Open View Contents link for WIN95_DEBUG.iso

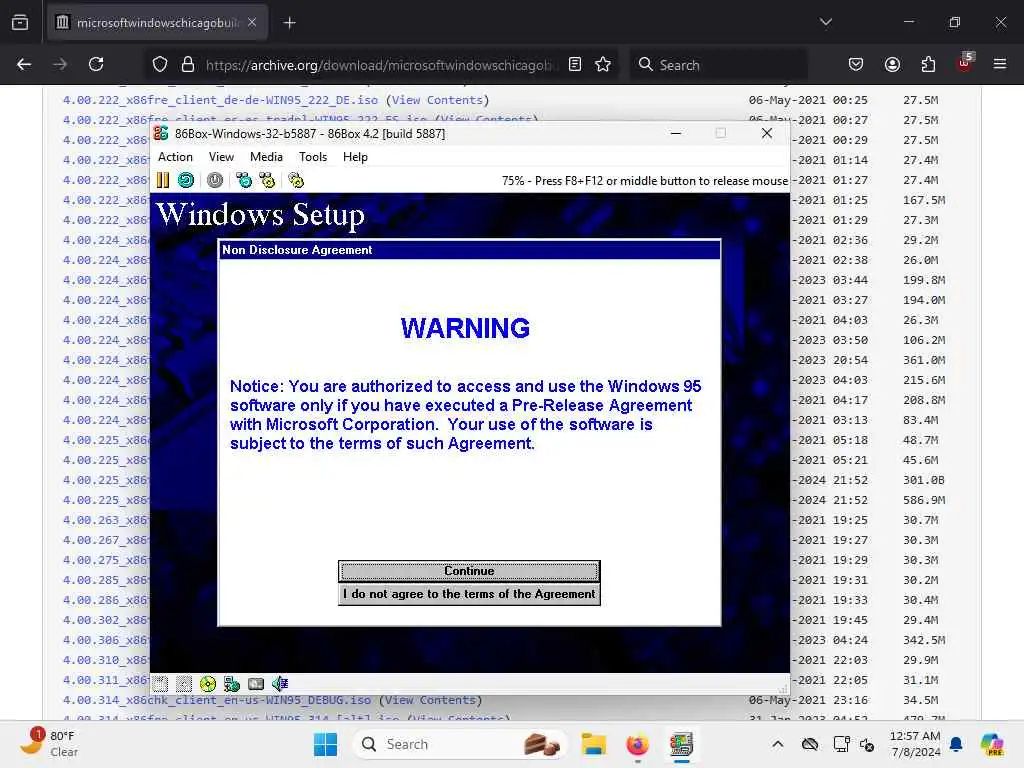[430, 700]
